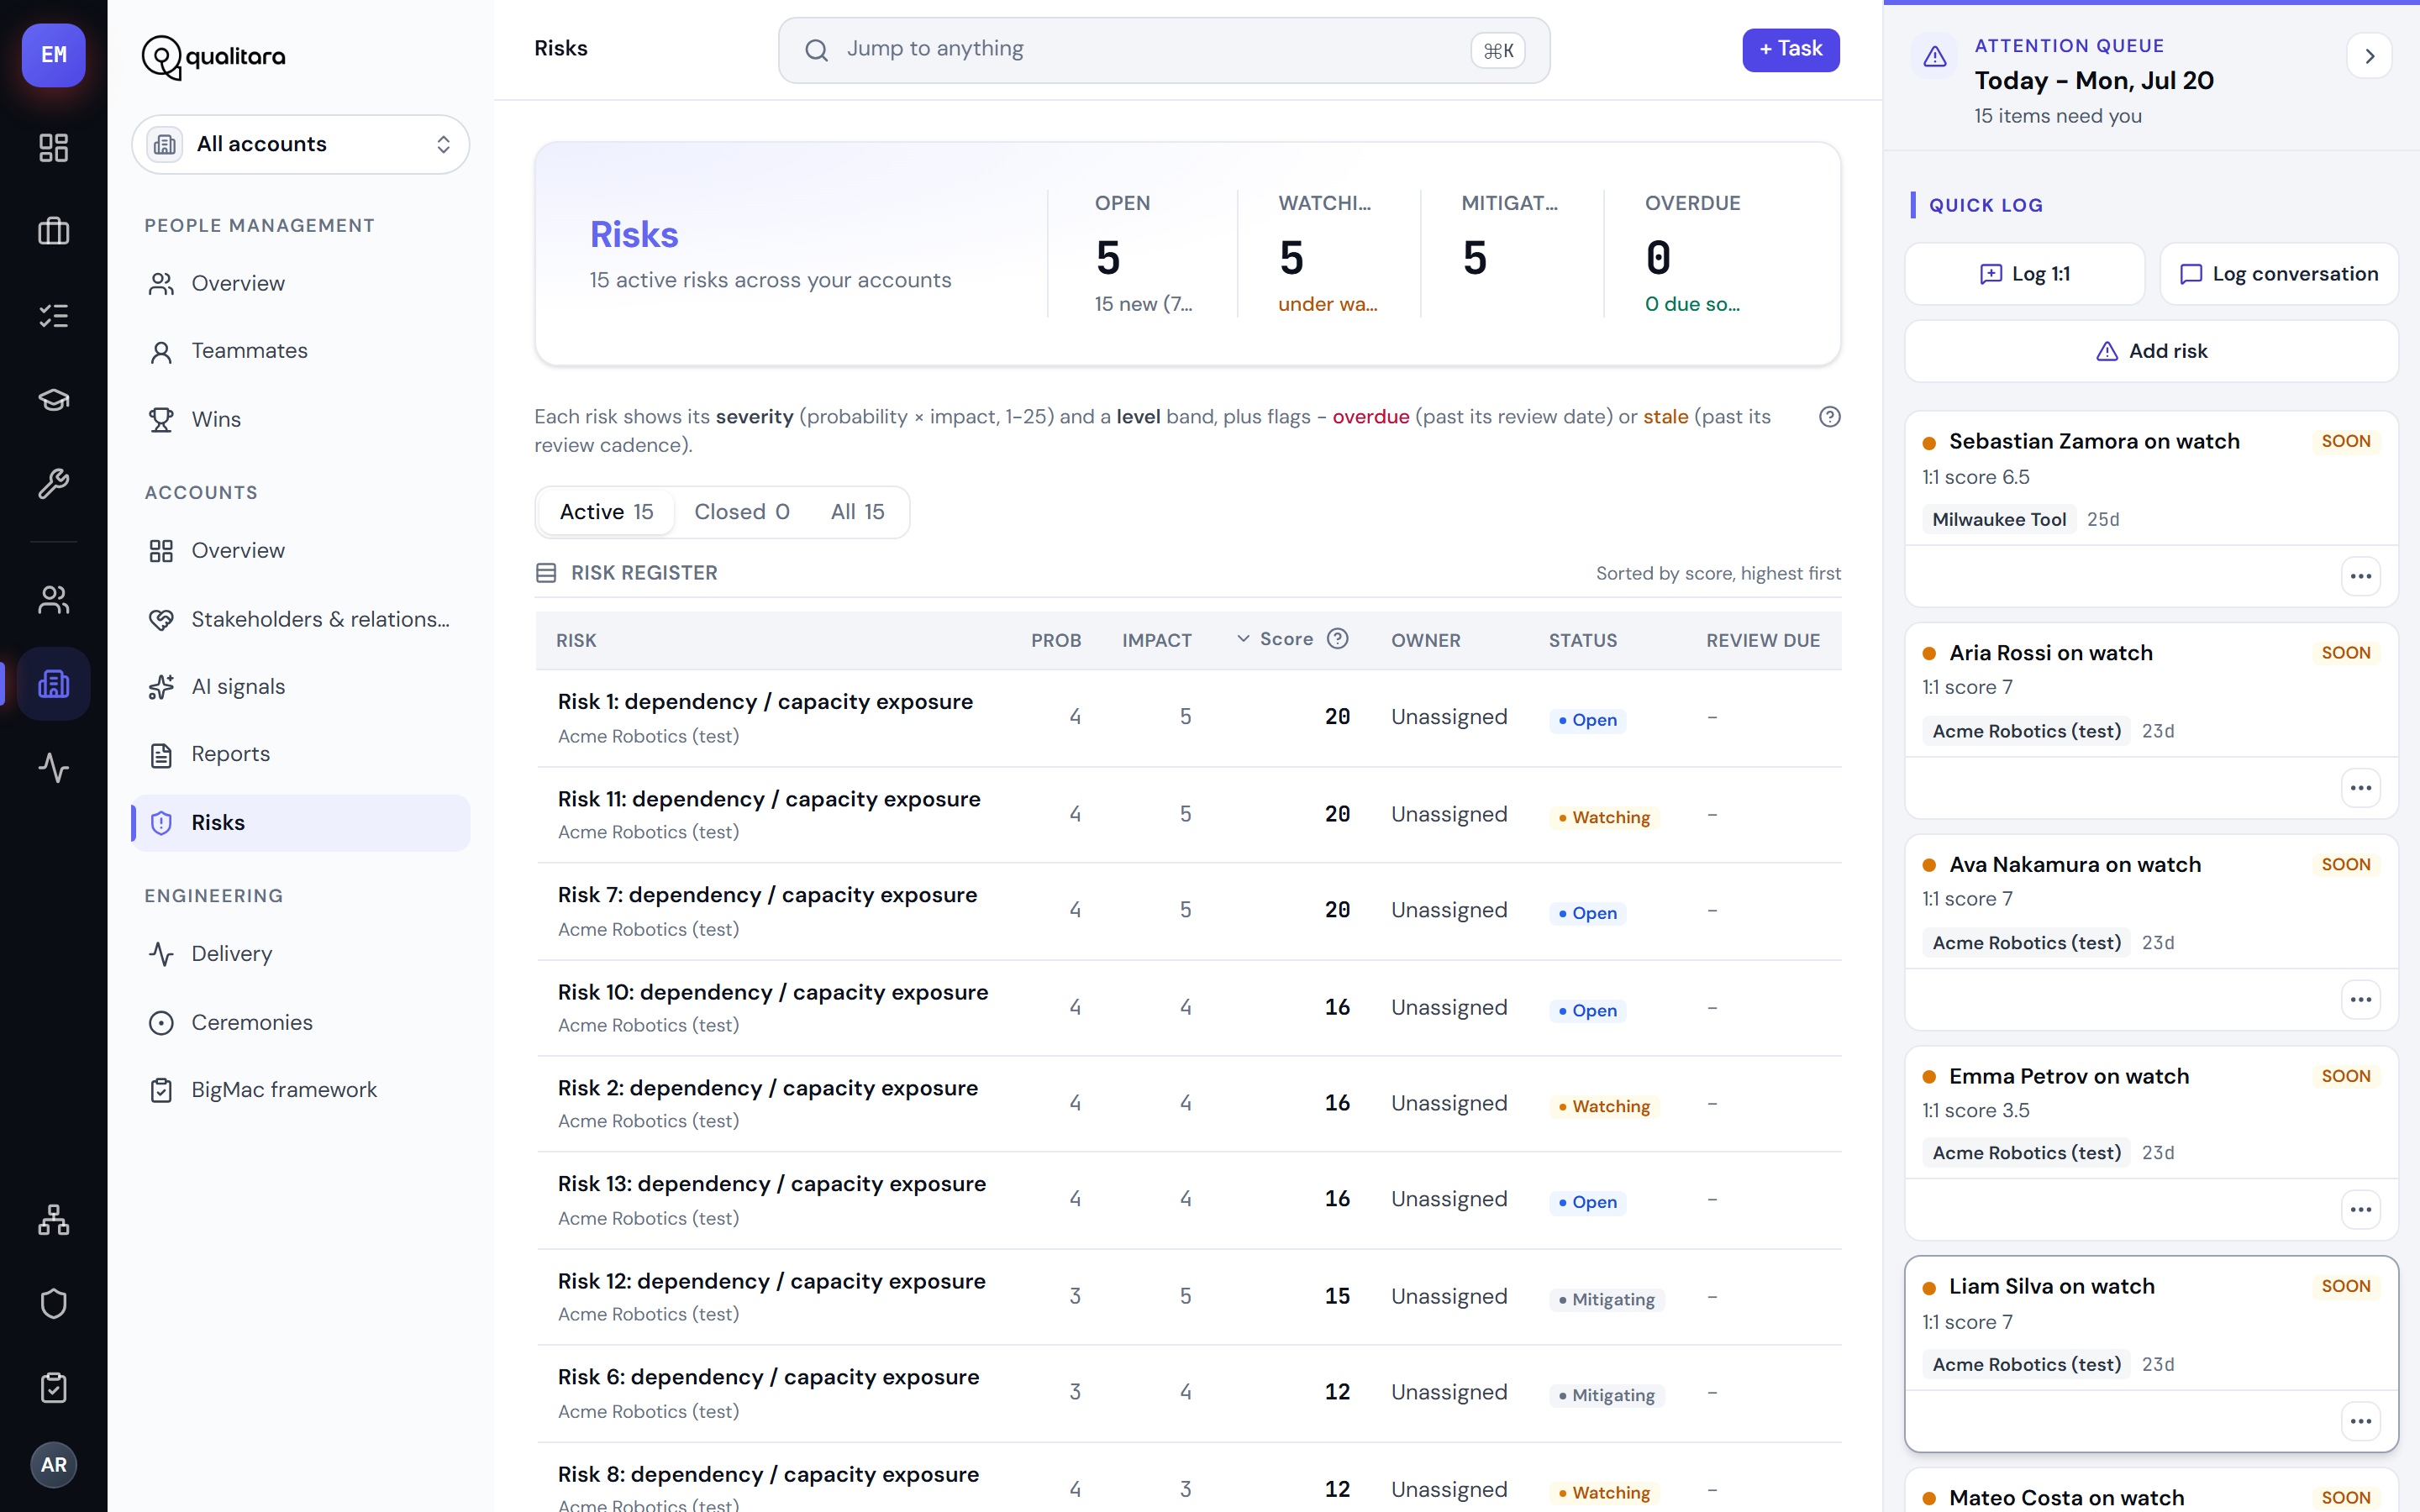Click the AR user avatar
Viewport: 2420px width, 1512px height.
(x=54, y=1465)
